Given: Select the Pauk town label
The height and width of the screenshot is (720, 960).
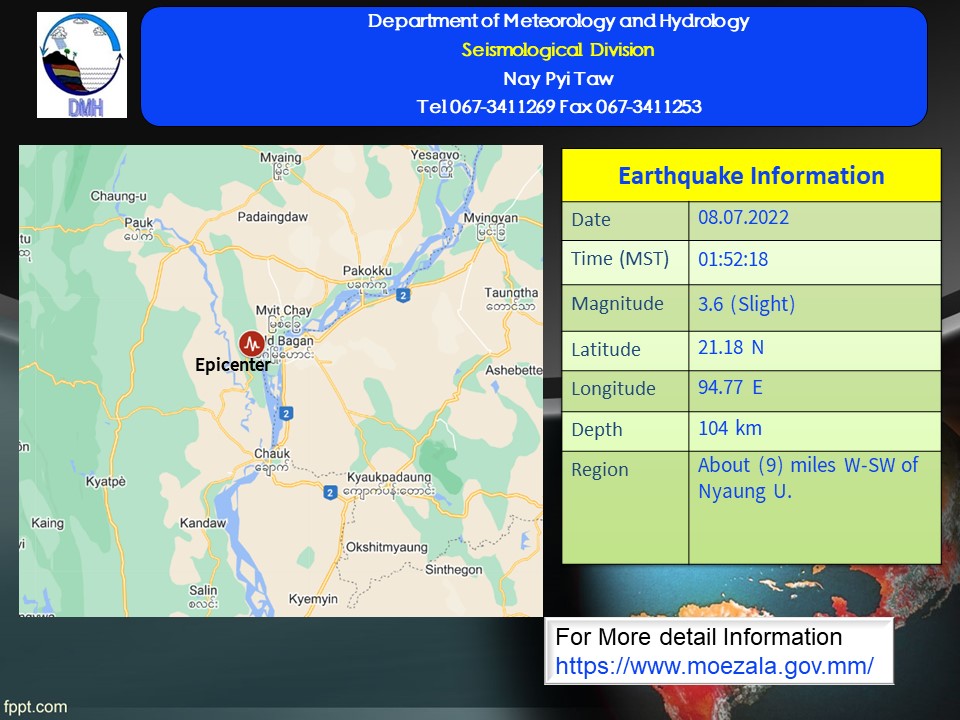Looking at the screenshot, I should (138, 222).
